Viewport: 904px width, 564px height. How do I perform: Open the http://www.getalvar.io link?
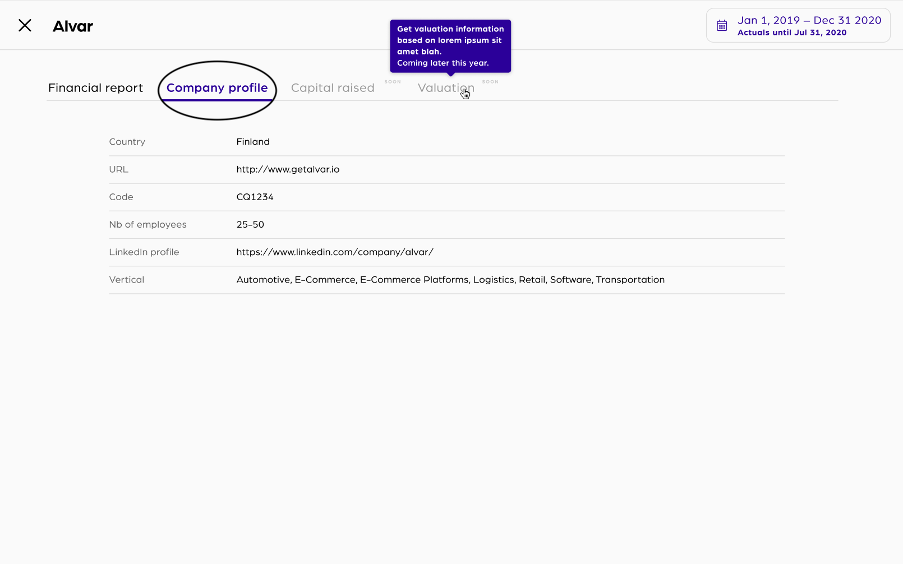(288, 170)
